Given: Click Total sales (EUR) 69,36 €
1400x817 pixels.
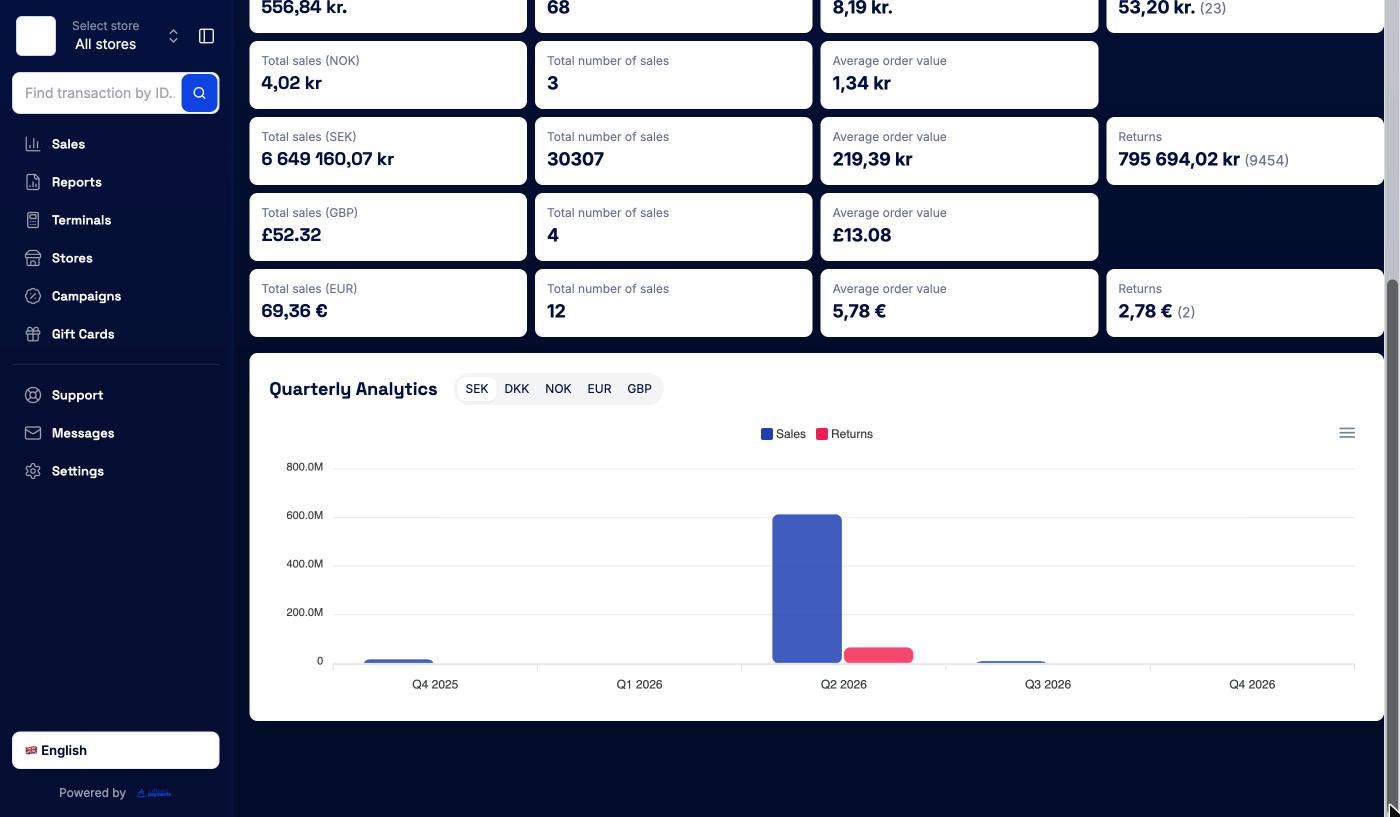Looking at the screenshot, I should (294, 311).
